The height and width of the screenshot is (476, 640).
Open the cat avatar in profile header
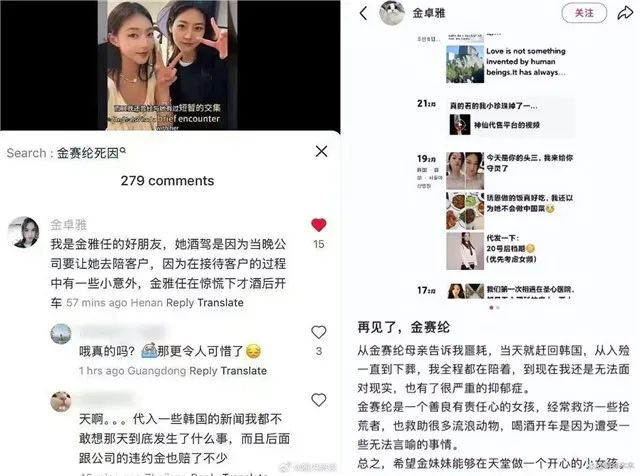[x=392, y=13]
